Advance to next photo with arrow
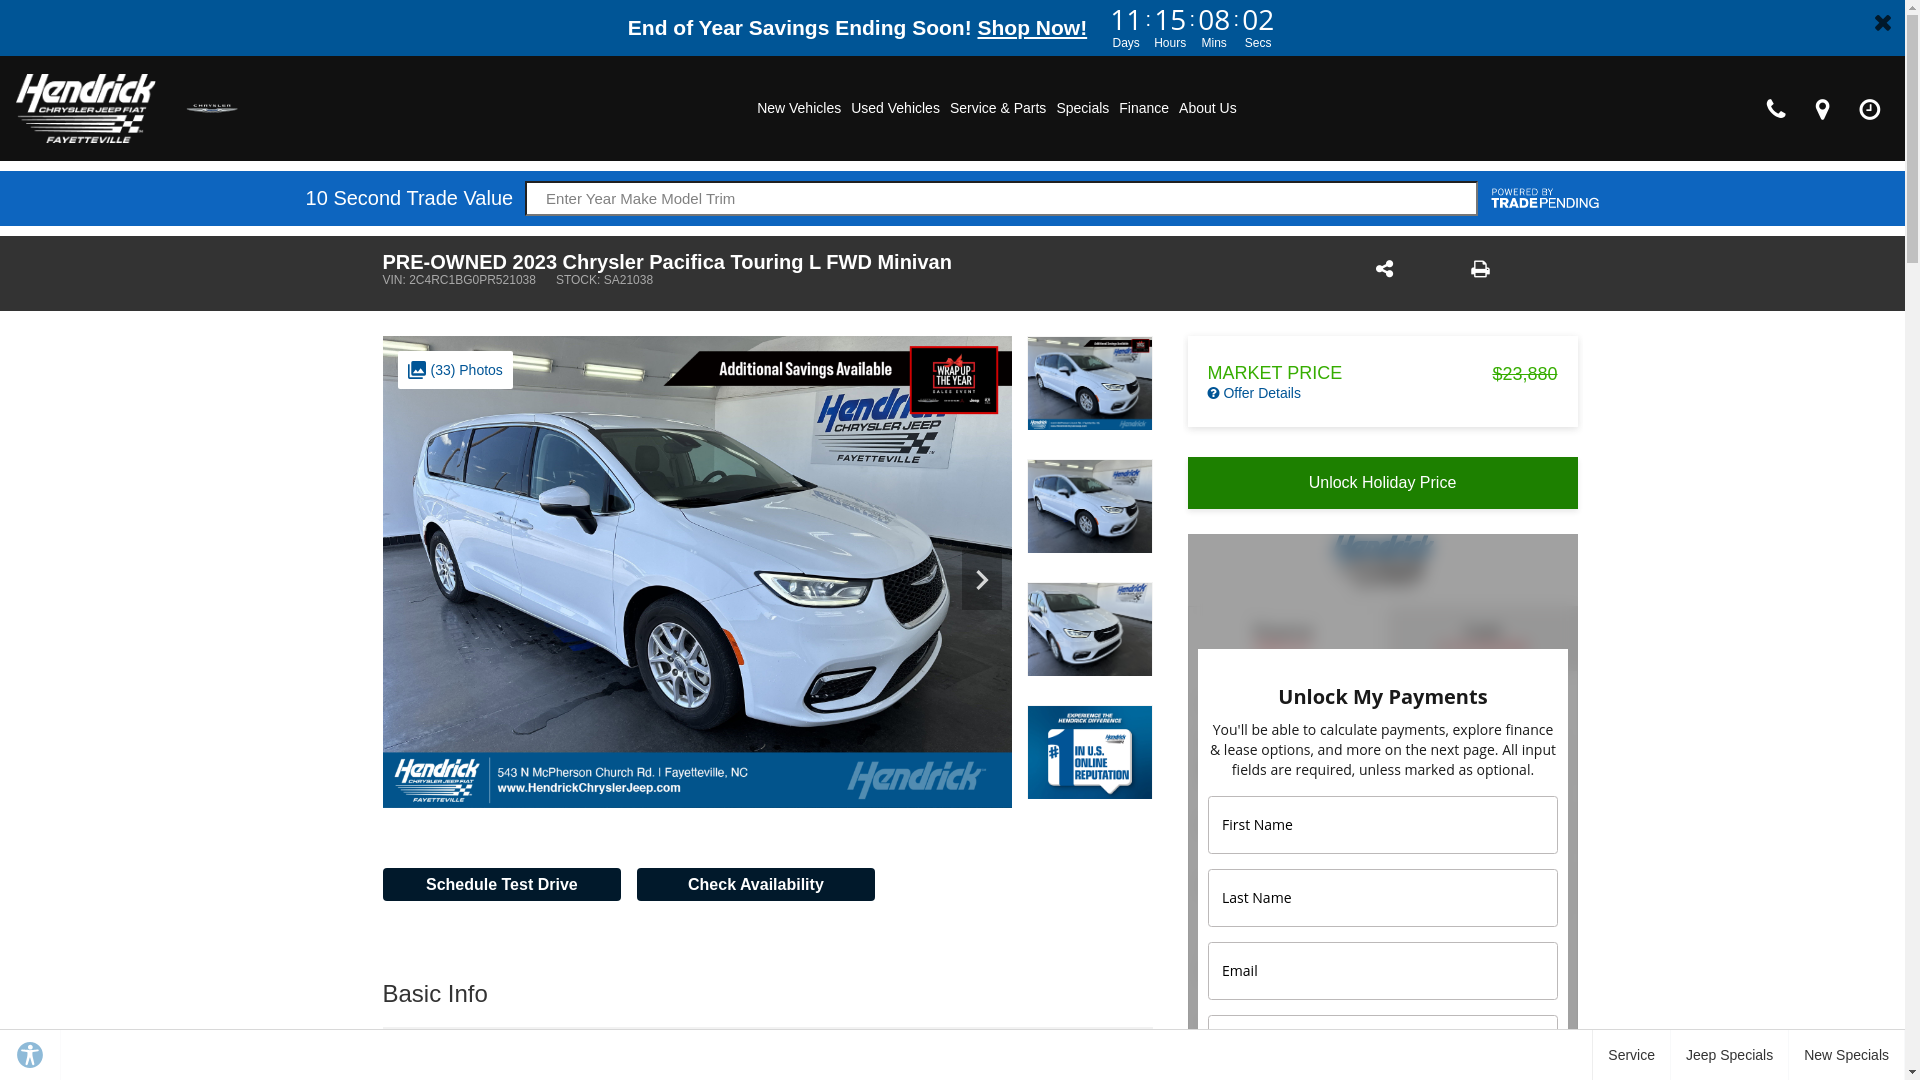The height and width of the screenshot is (1080, 1920). click(x=982, y=580)
